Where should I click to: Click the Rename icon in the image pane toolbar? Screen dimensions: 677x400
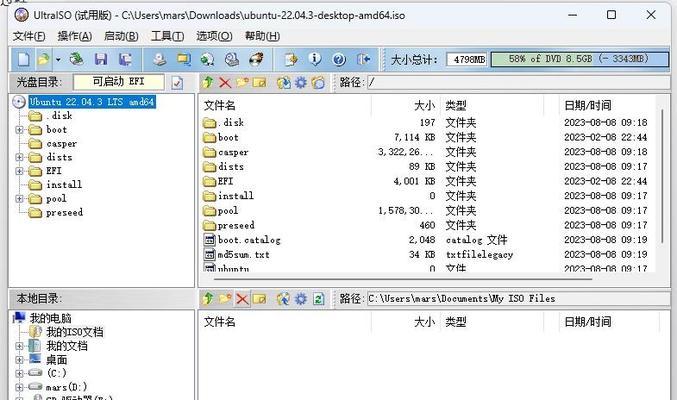click(x=259, y=82)
